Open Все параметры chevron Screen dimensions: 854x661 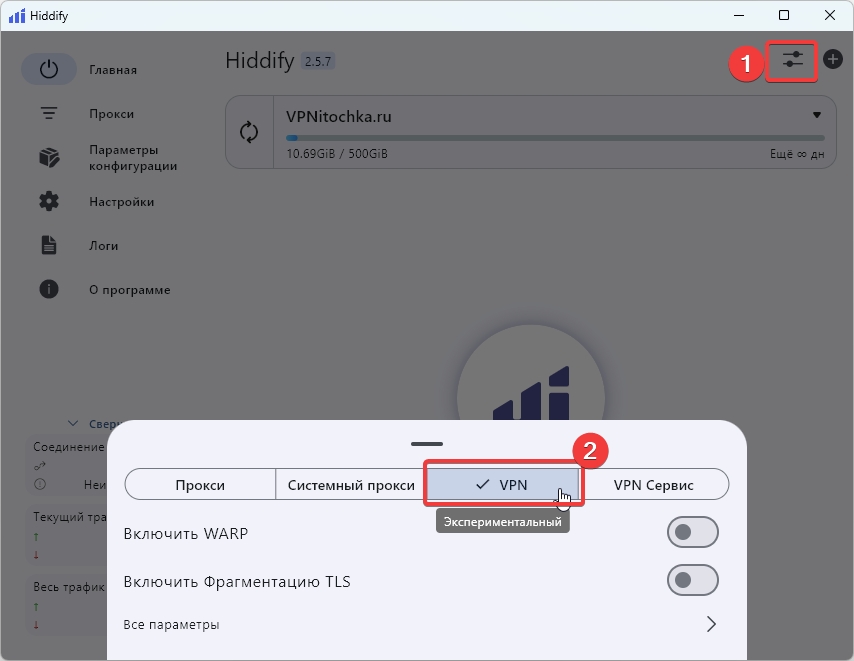click(711, 624)
